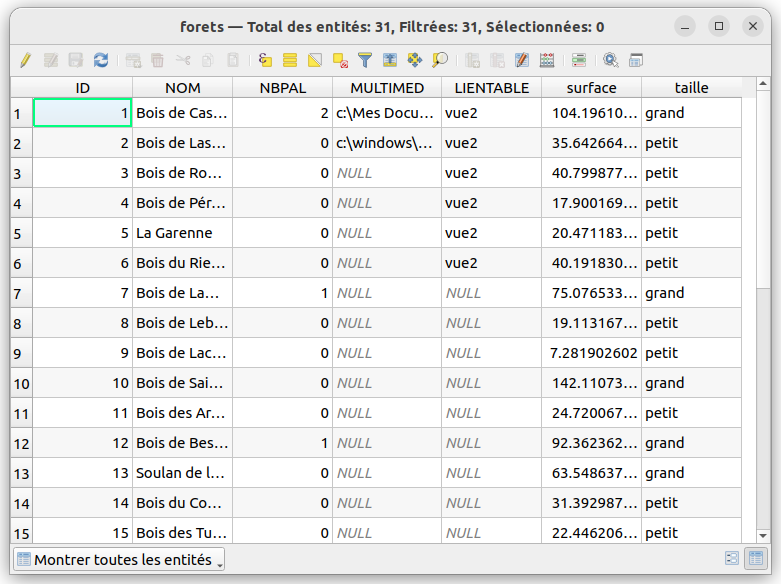
Task: Click the delete selected features trash icon
Action: [157, 61]
